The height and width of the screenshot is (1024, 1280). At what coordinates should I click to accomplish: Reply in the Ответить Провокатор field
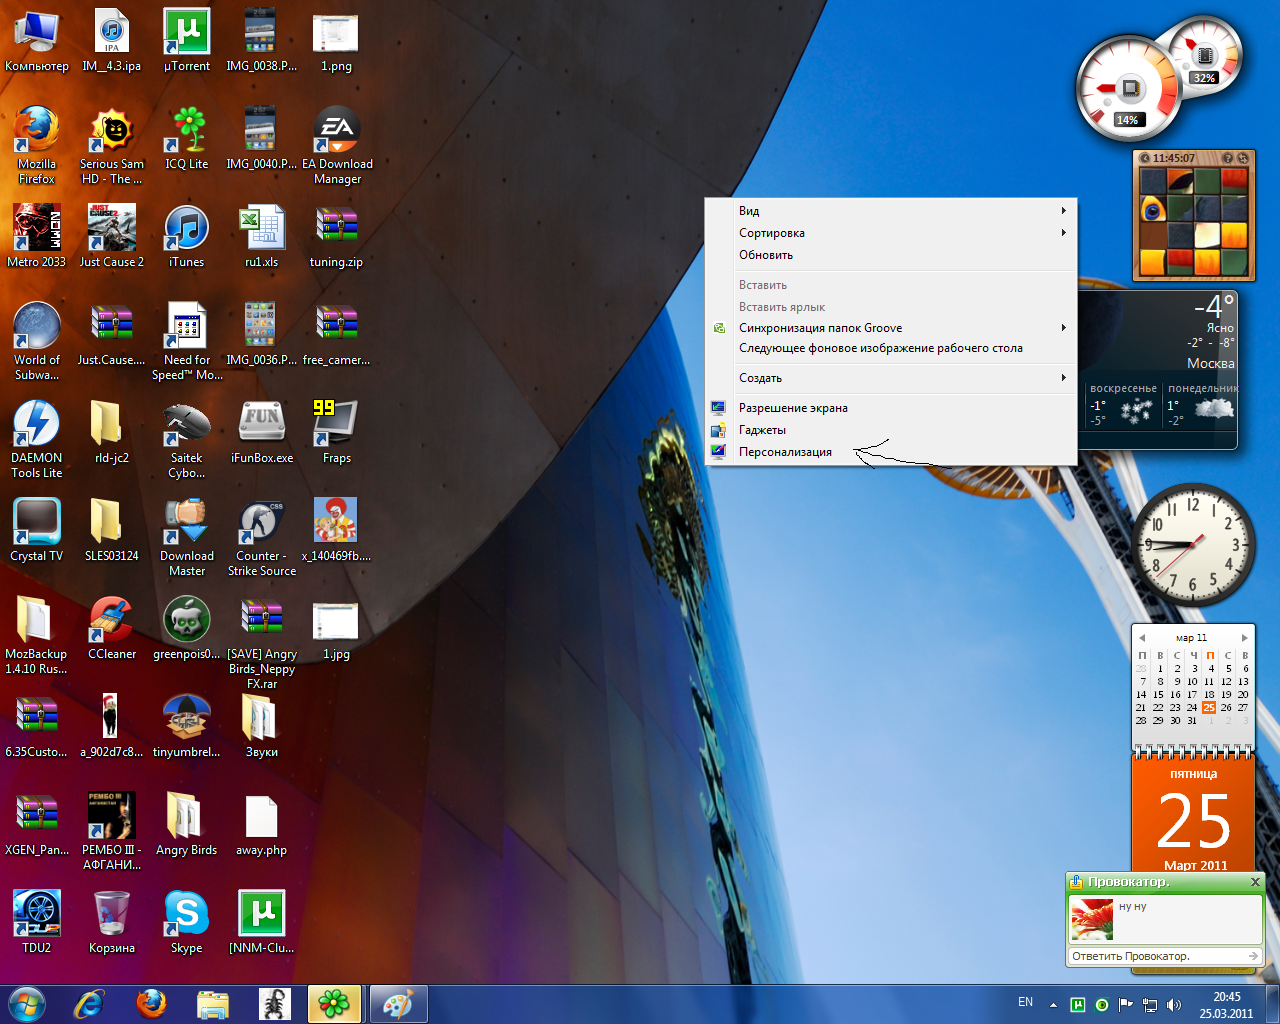point(1165,957)
